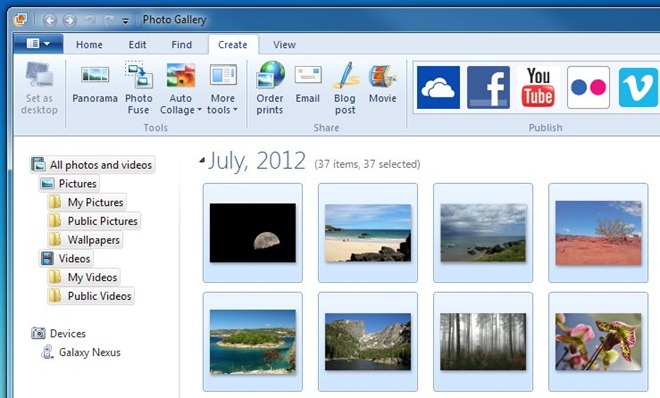Switch to the View tab
The height and width of the screenshot is (398, 660).
[284, 45]
